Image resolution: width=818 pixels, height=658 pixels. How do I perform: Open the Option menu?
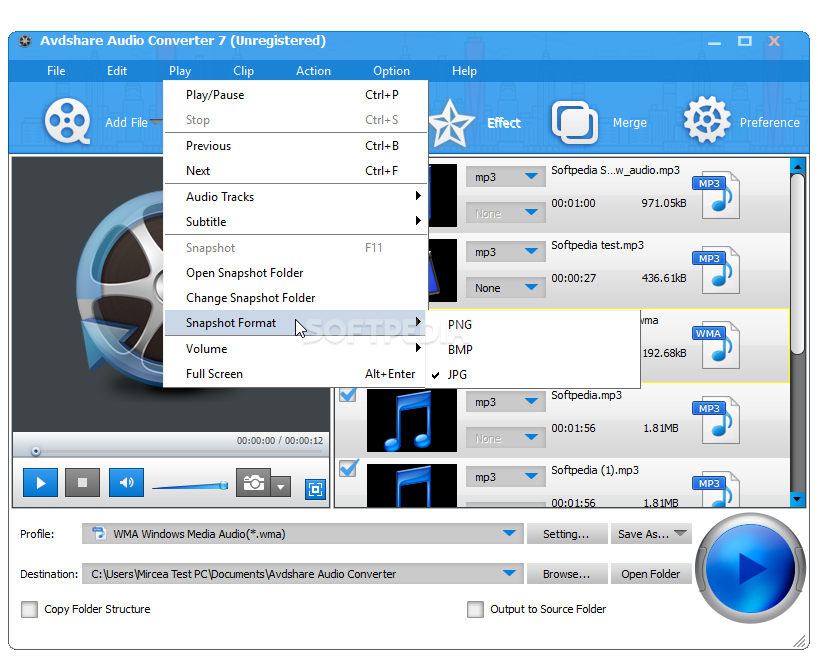(391, 70)
